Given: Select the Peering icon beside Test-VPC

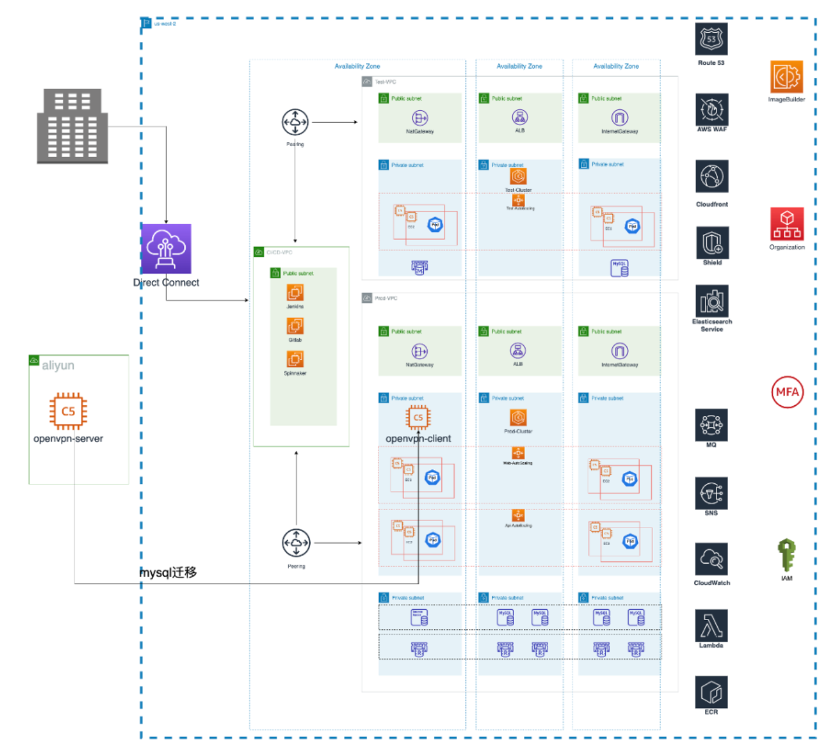Looking at the screenshot, I should tap(295, 122).
